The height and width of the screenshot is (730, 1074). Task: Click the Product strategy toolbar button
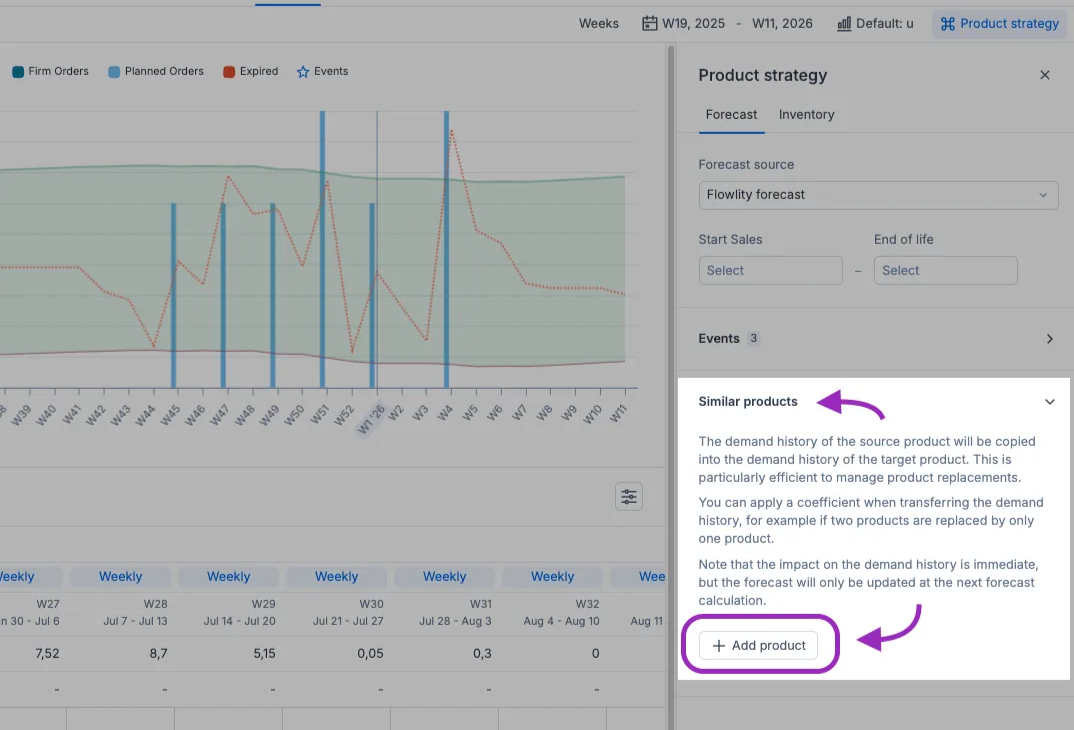(997, 24)
